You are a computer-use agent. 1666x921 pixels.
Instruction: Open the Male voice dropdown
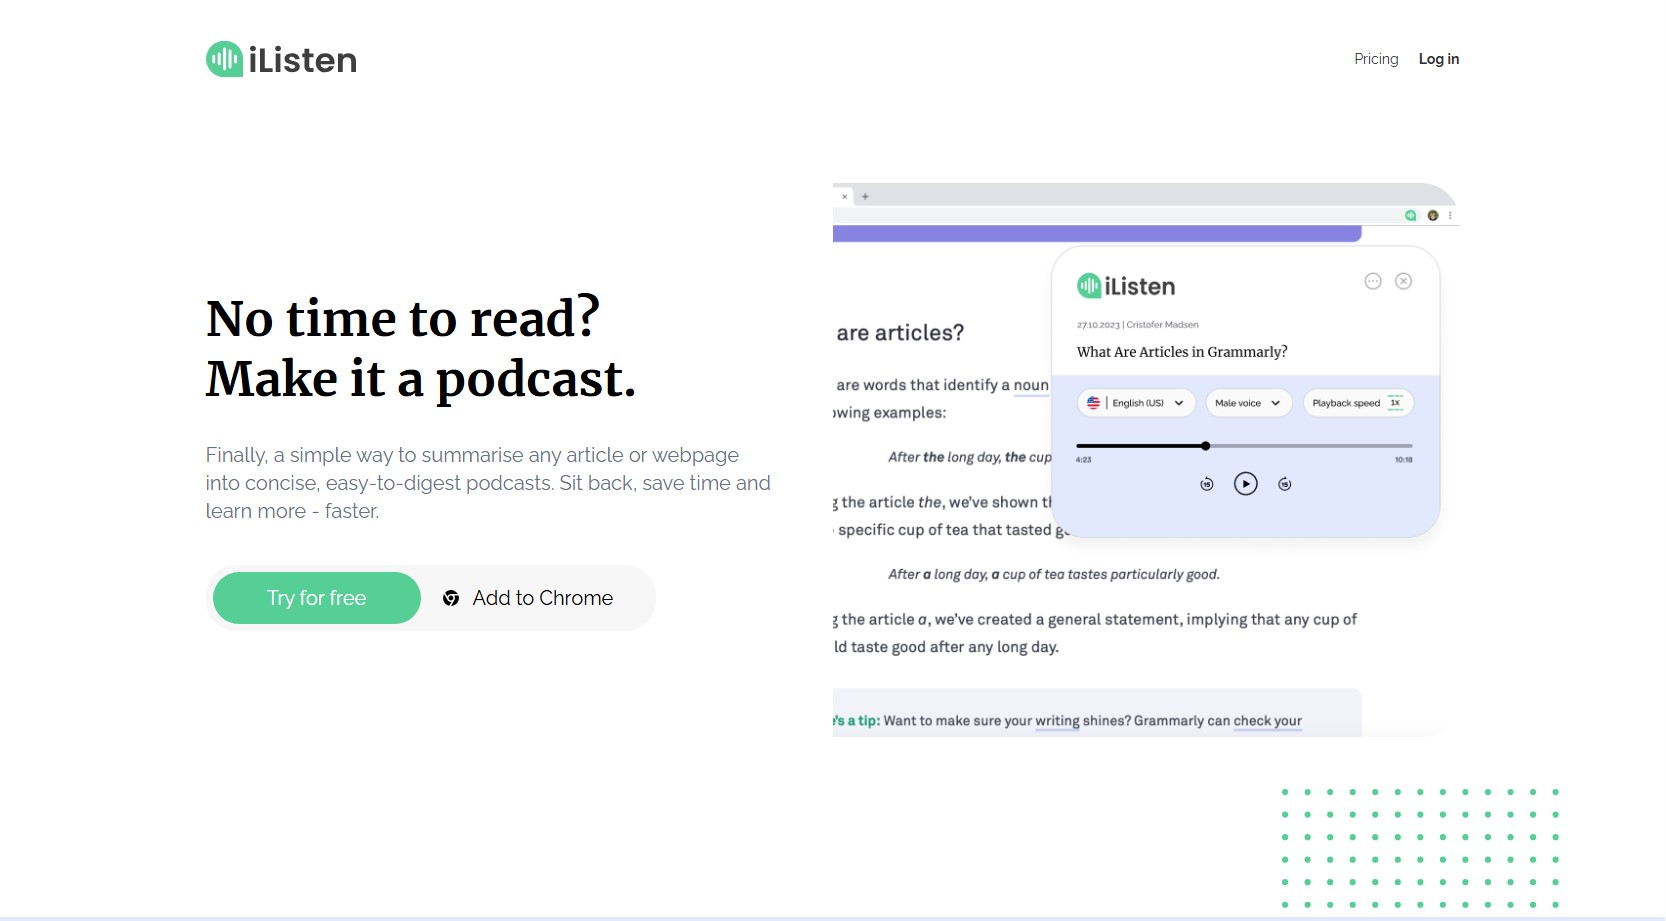1248,403
